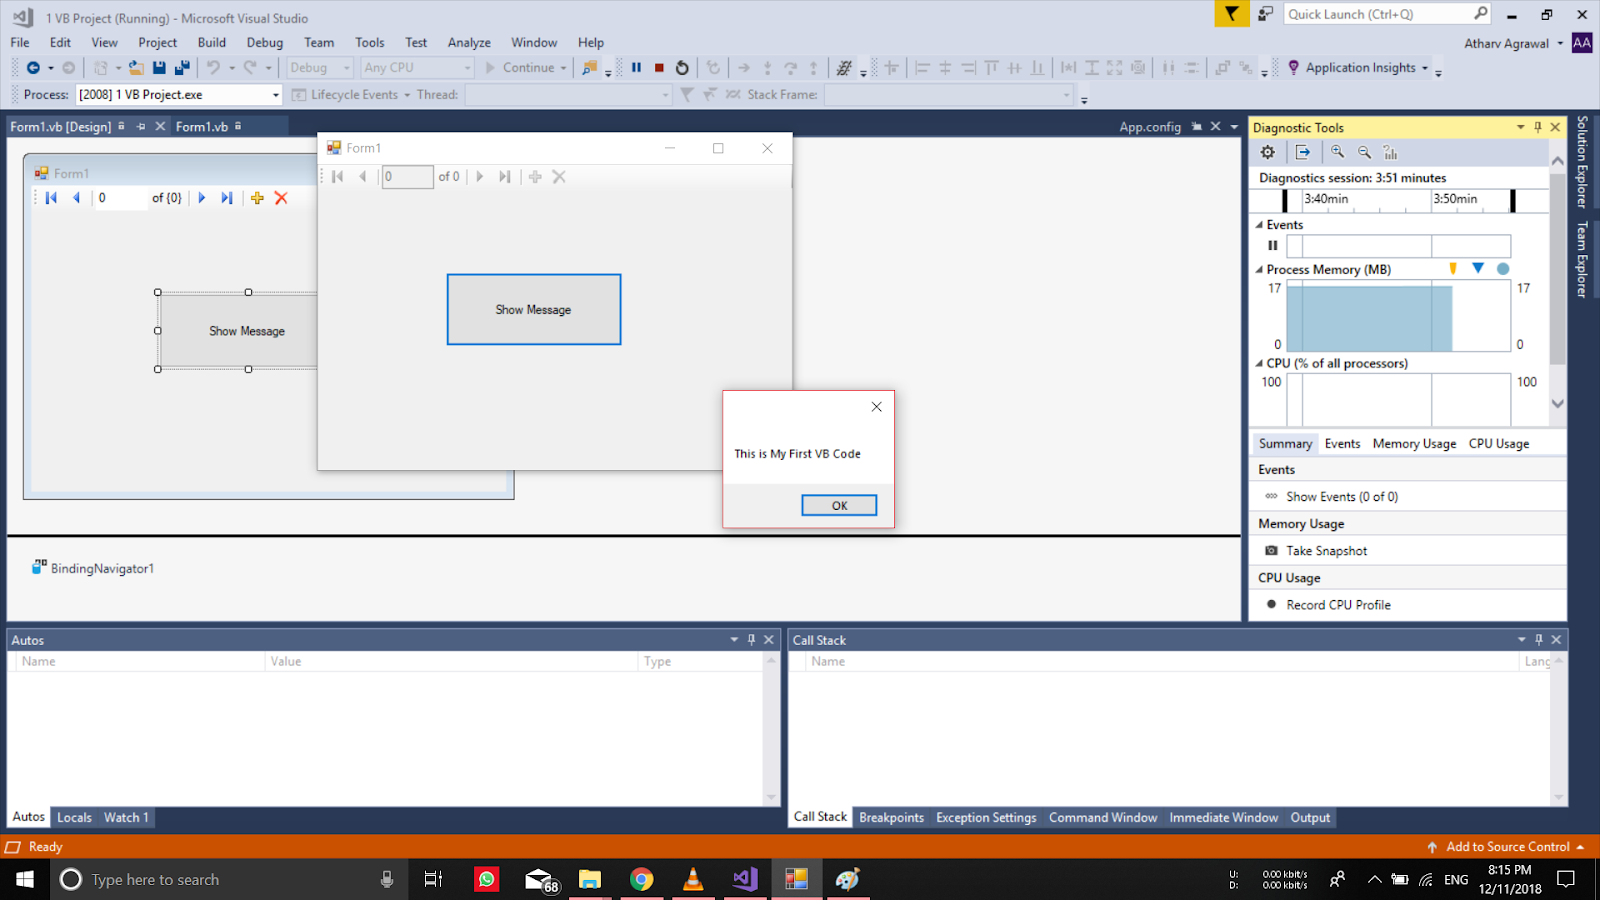The image size is (1600, 900).
Task: Select BindingNavigator1 in the component tray
Action: 93,568
